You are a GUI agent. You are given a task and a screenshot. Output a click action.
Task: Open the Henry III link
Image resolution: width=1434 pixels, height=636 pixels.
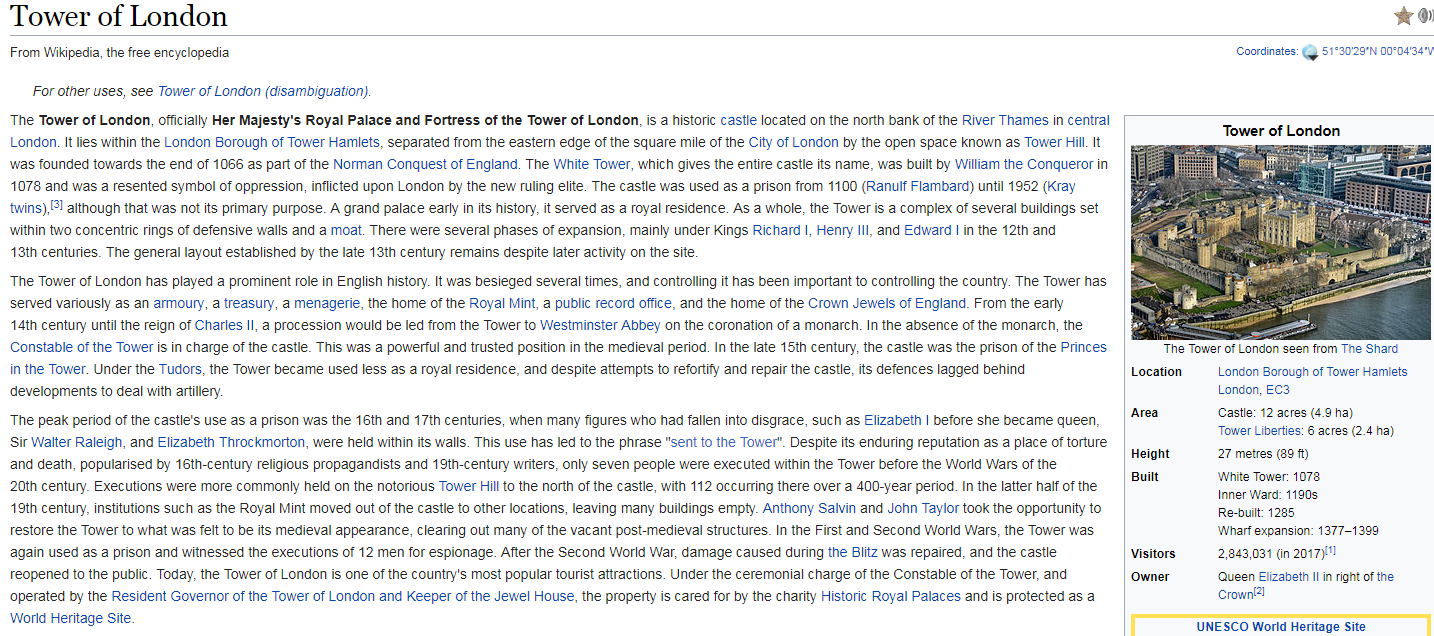[844, 230]
